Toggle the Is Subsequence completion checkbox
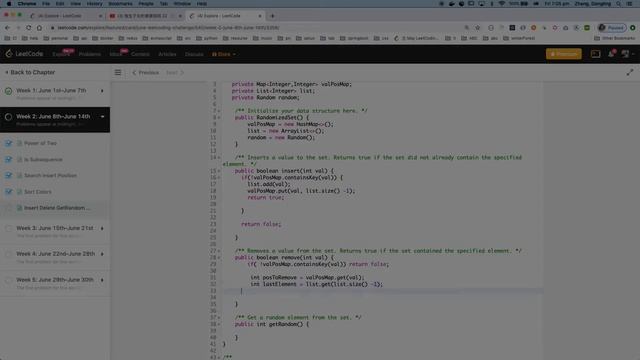The height and width of the screenshot is (360, 640). point(9,160)
